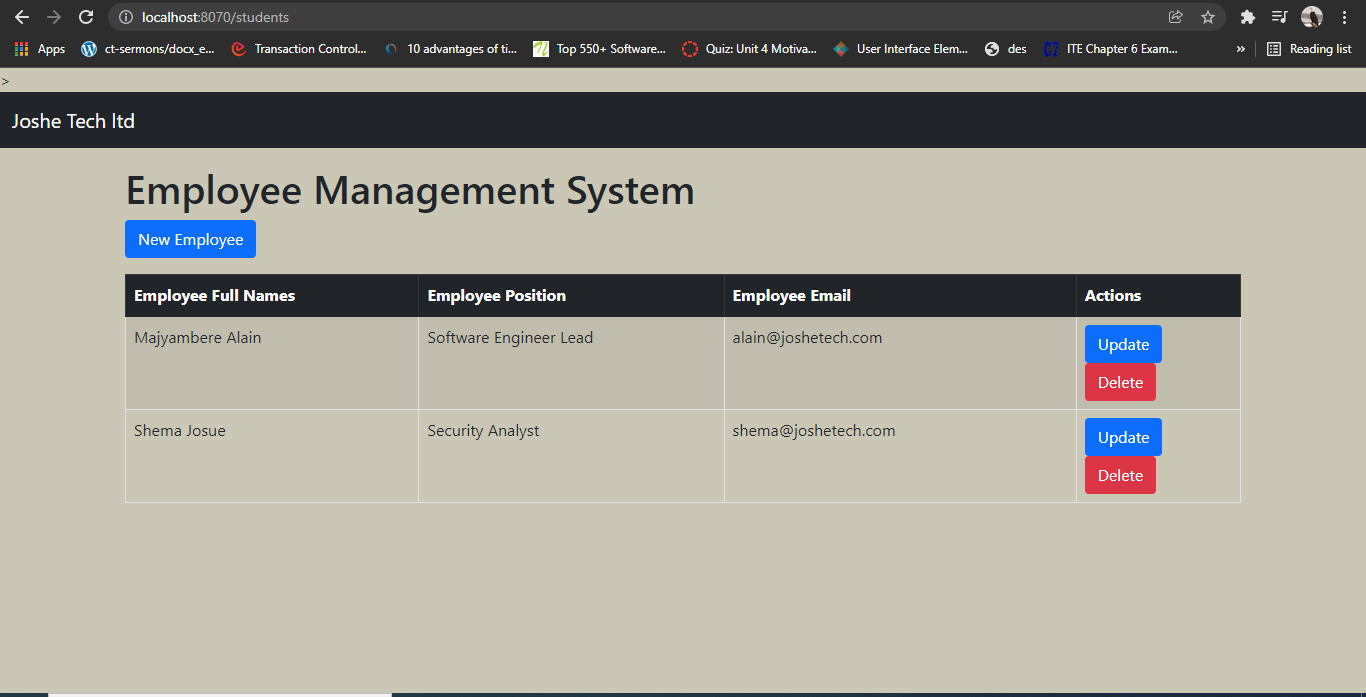Image resolution: width=1366 pixels, height=697 pixels.
Task: Click the user profile avatar icon
Action: [1311, 17]
